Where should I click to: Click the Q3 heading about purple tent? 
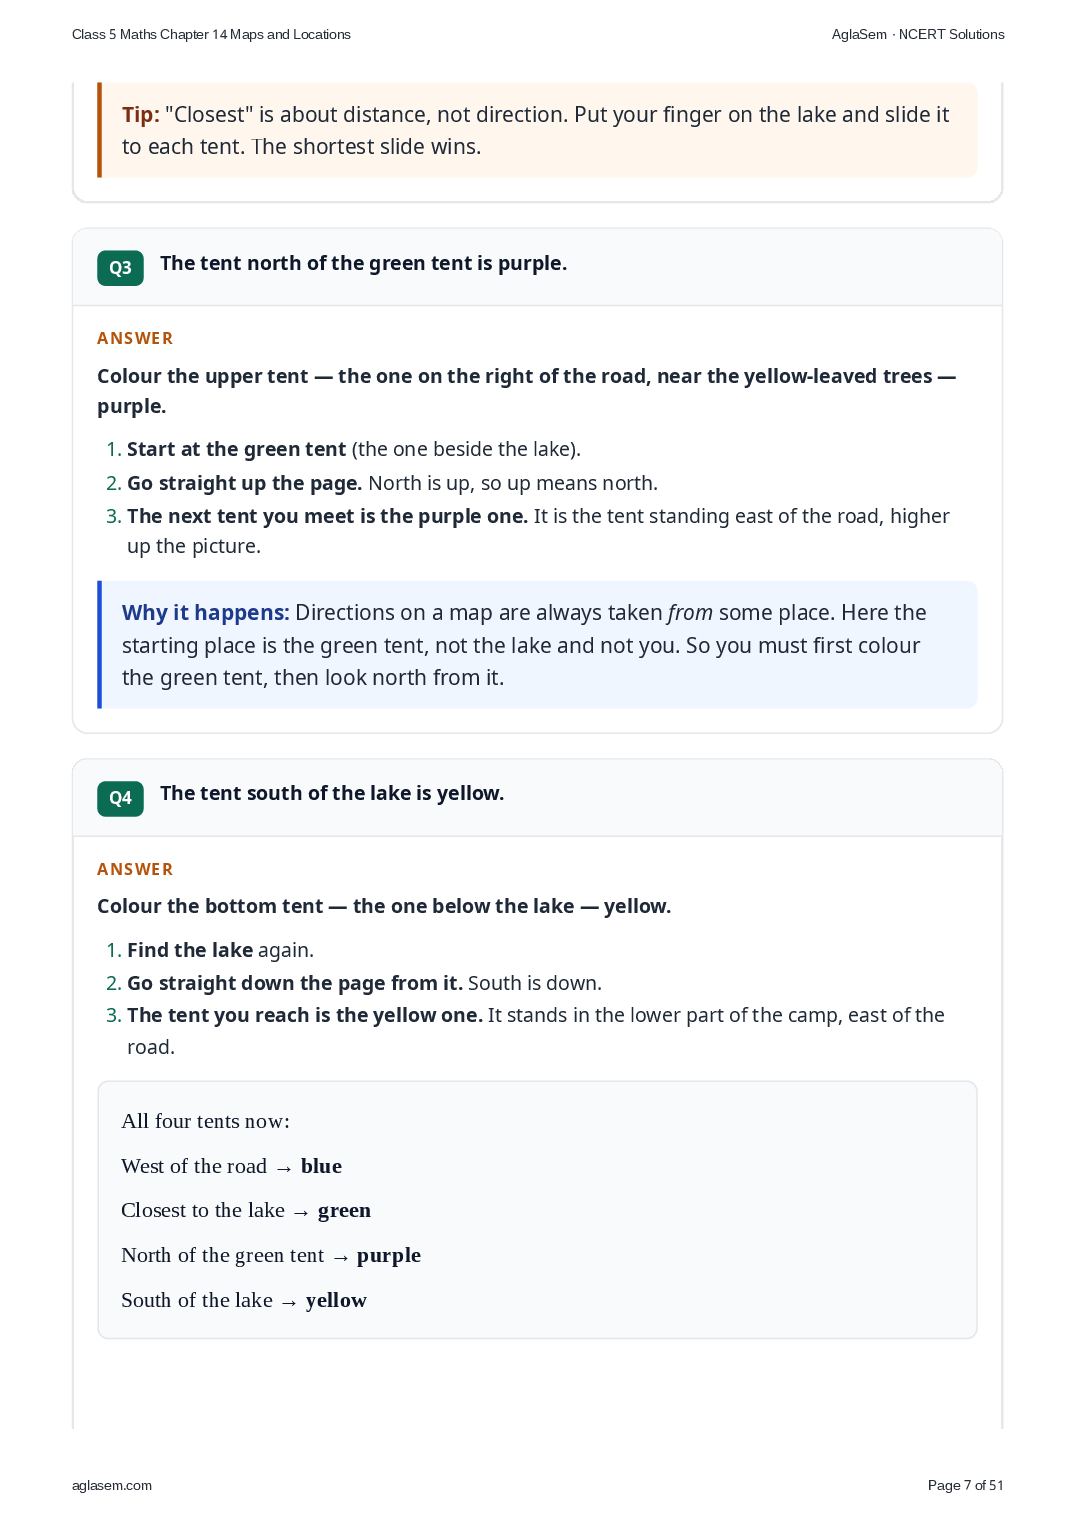[x=363, y=263]
